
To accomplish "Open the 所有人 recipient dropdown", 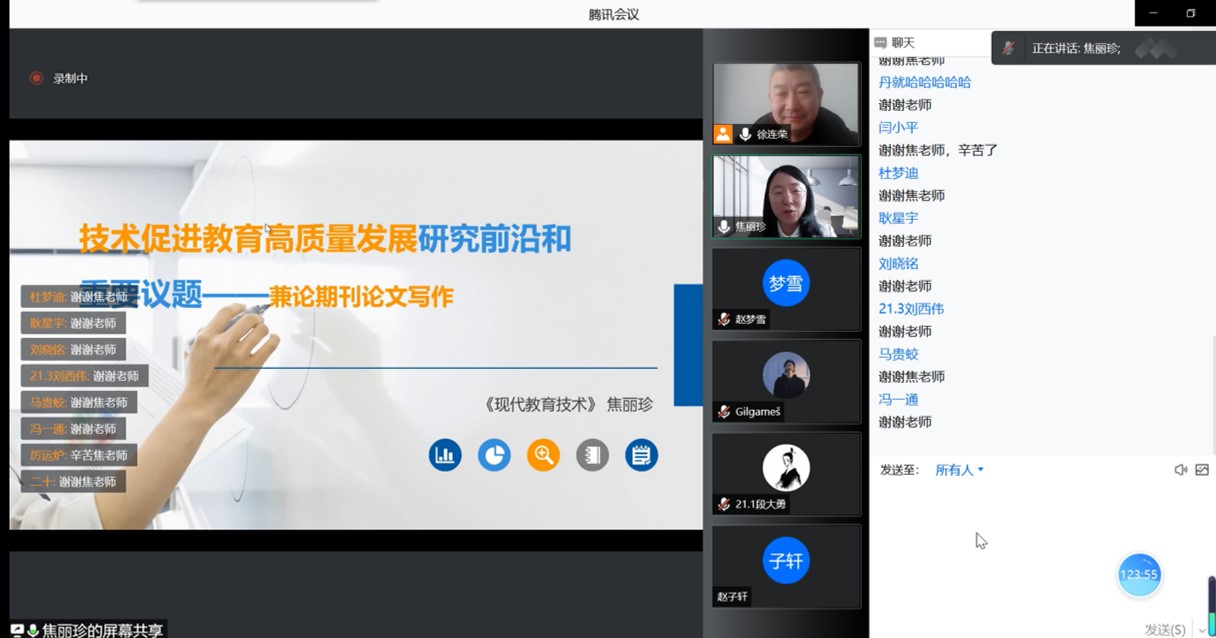I will [x=957, y=469].
